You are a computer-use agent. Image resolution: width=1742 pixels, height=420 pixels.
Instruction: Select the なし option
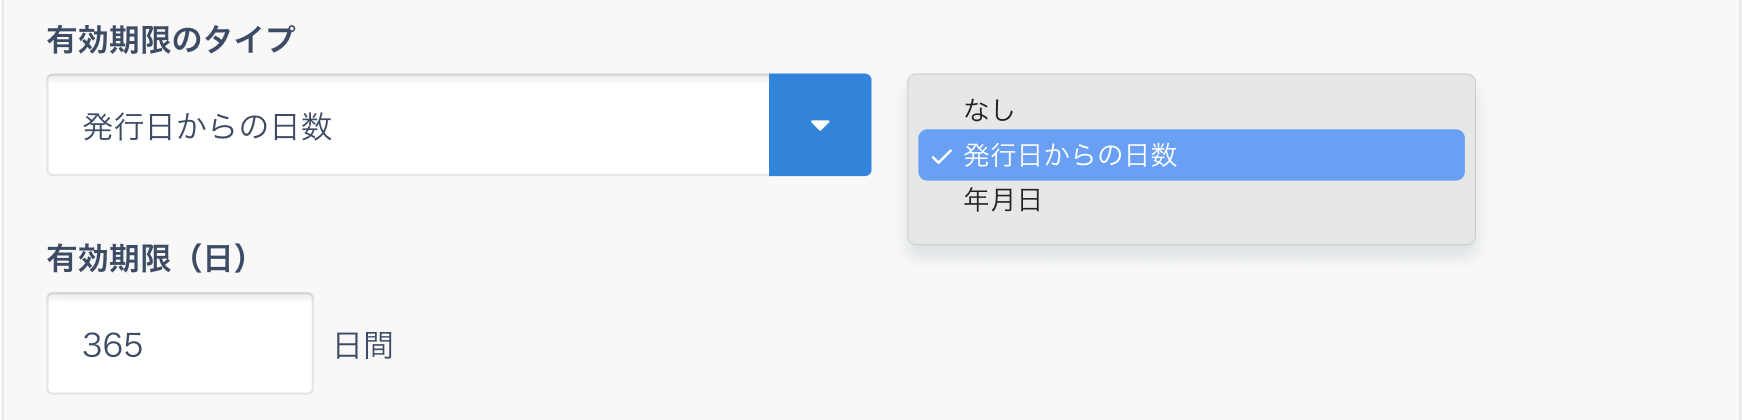click(x=989, y=110)
